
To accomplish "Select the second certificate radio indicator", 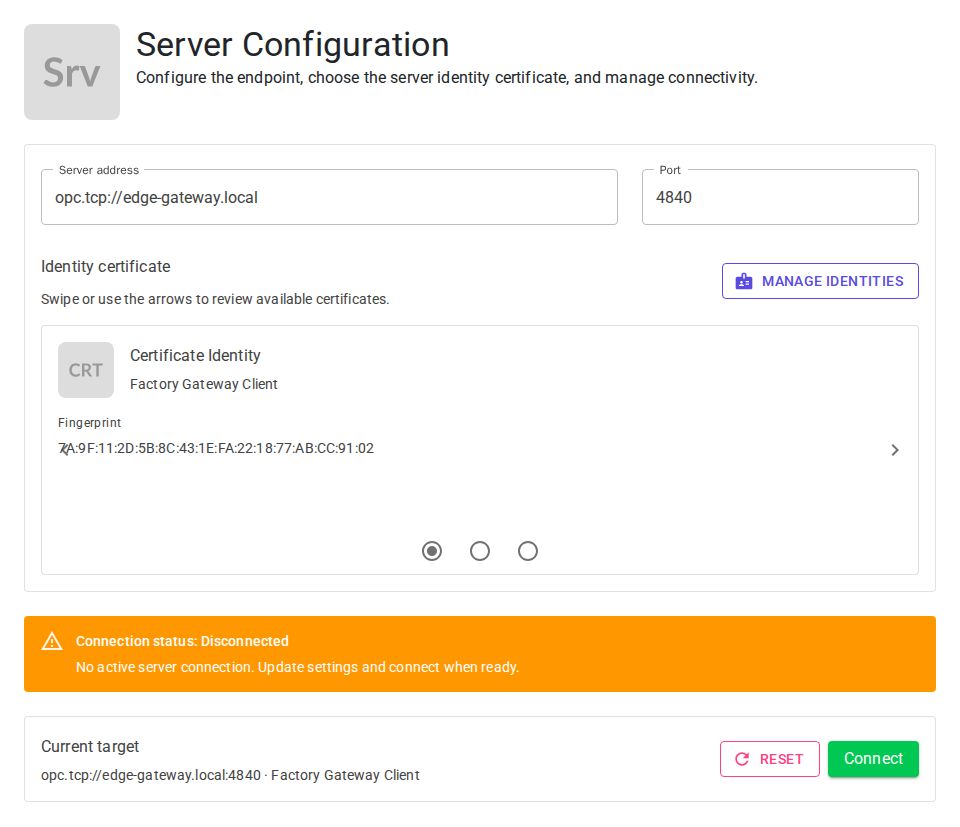I will tap(480, 551).
